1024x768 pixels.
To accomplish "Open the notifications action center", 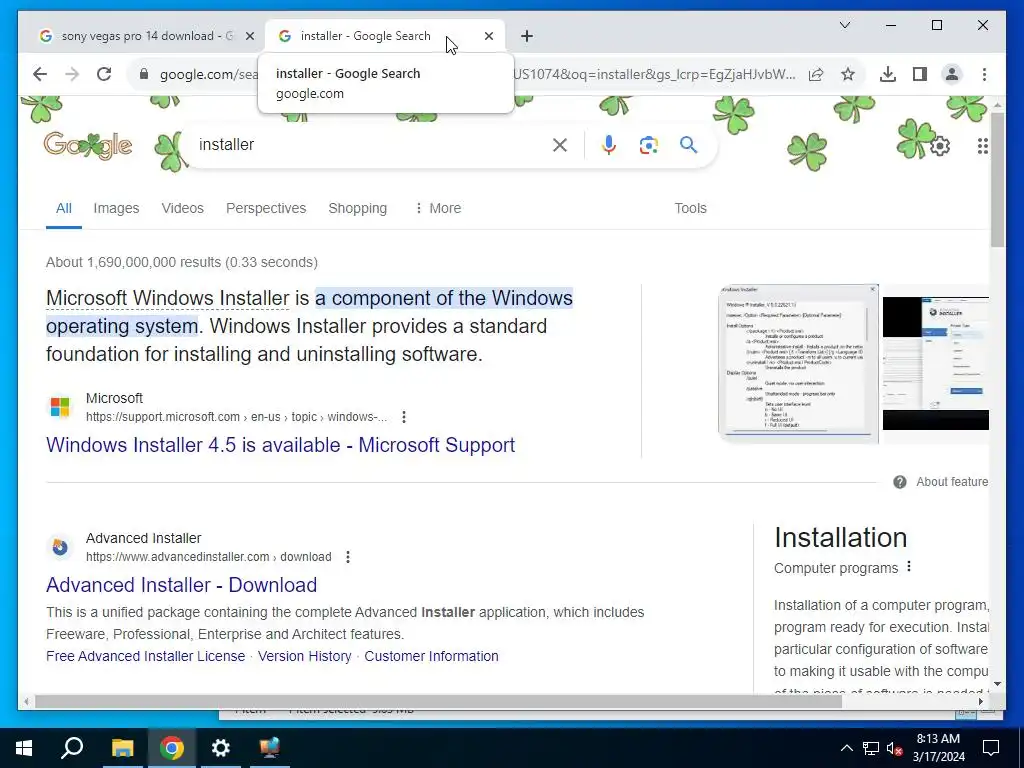I will [x=991, y=748].
